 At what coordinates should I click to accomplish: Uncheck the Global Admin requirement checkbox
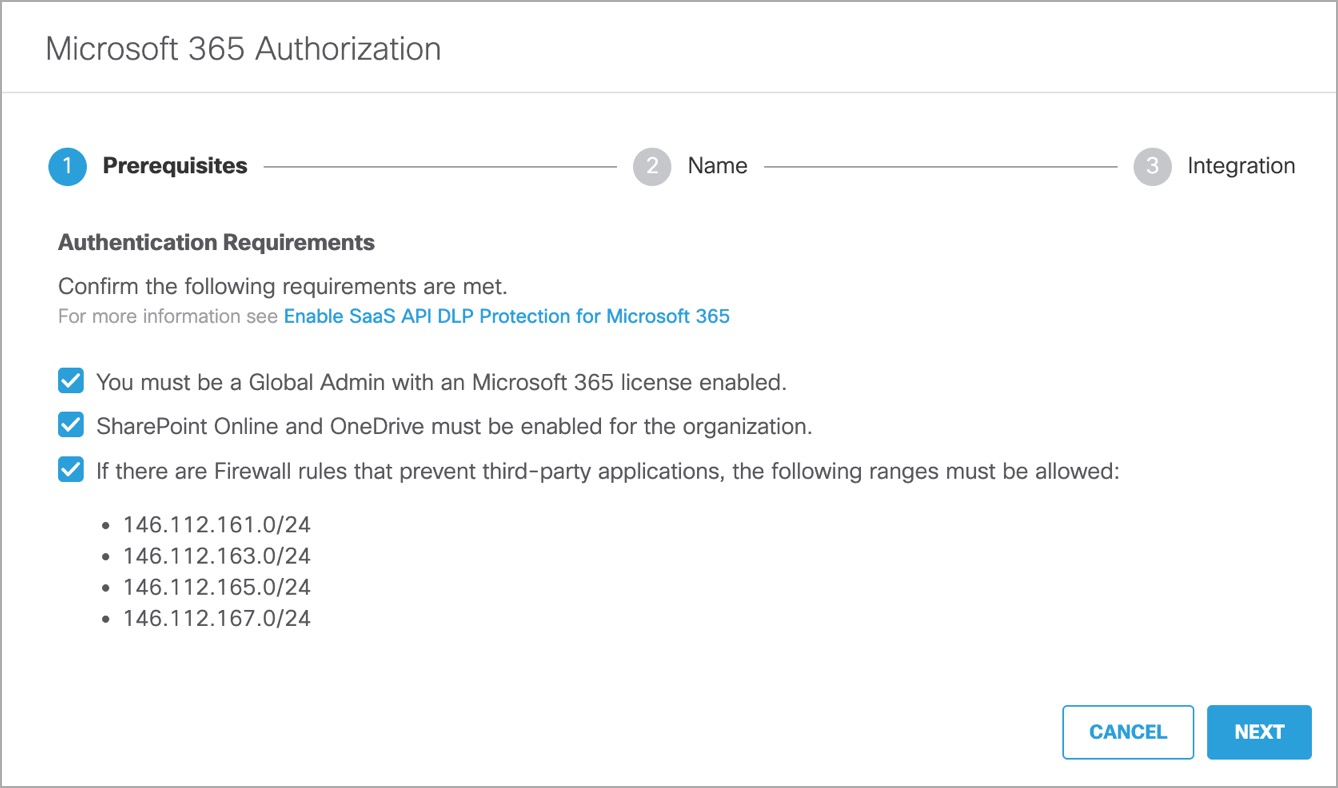tap(71, 381)
